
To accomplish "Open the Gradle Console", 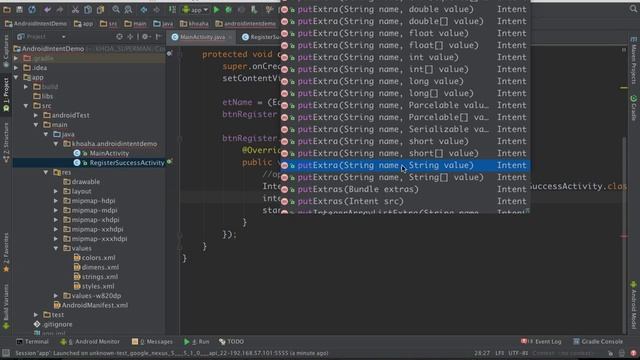I will (598, 341).
